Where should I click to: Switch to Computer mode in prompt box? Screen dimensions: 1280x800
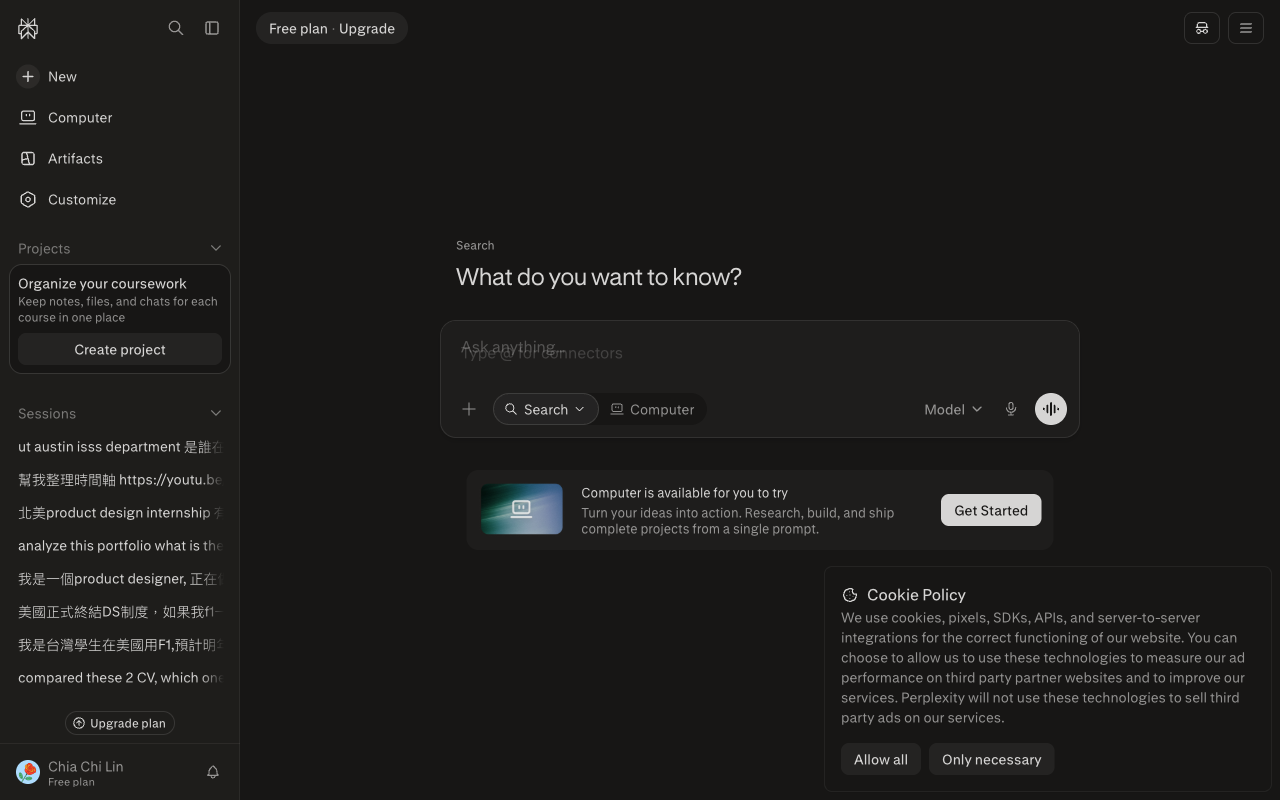coord(652,409)
